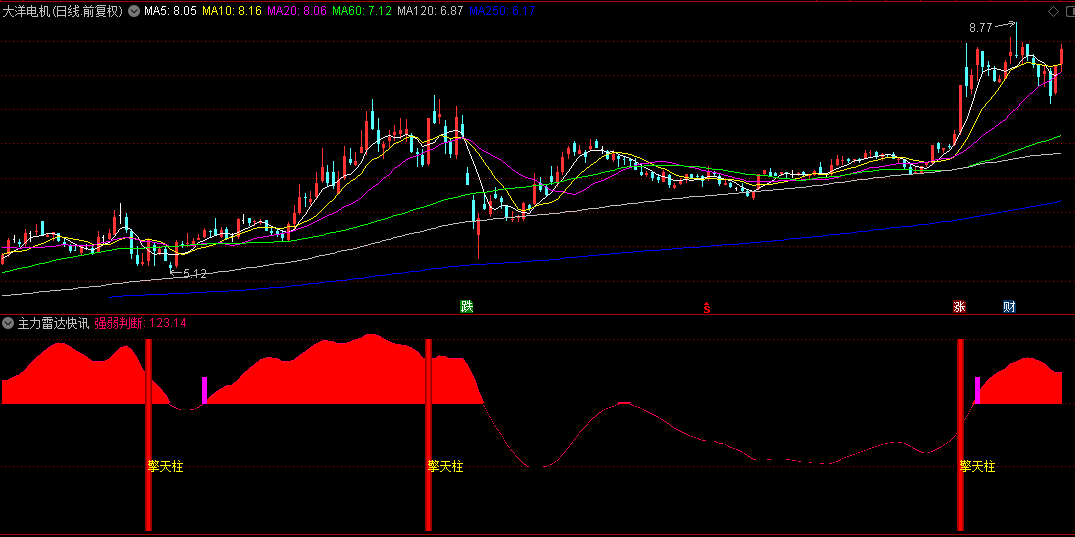Click the magenta MA20: 8.06 label
Screen dimensions: 1075x537
pos(297,11)
